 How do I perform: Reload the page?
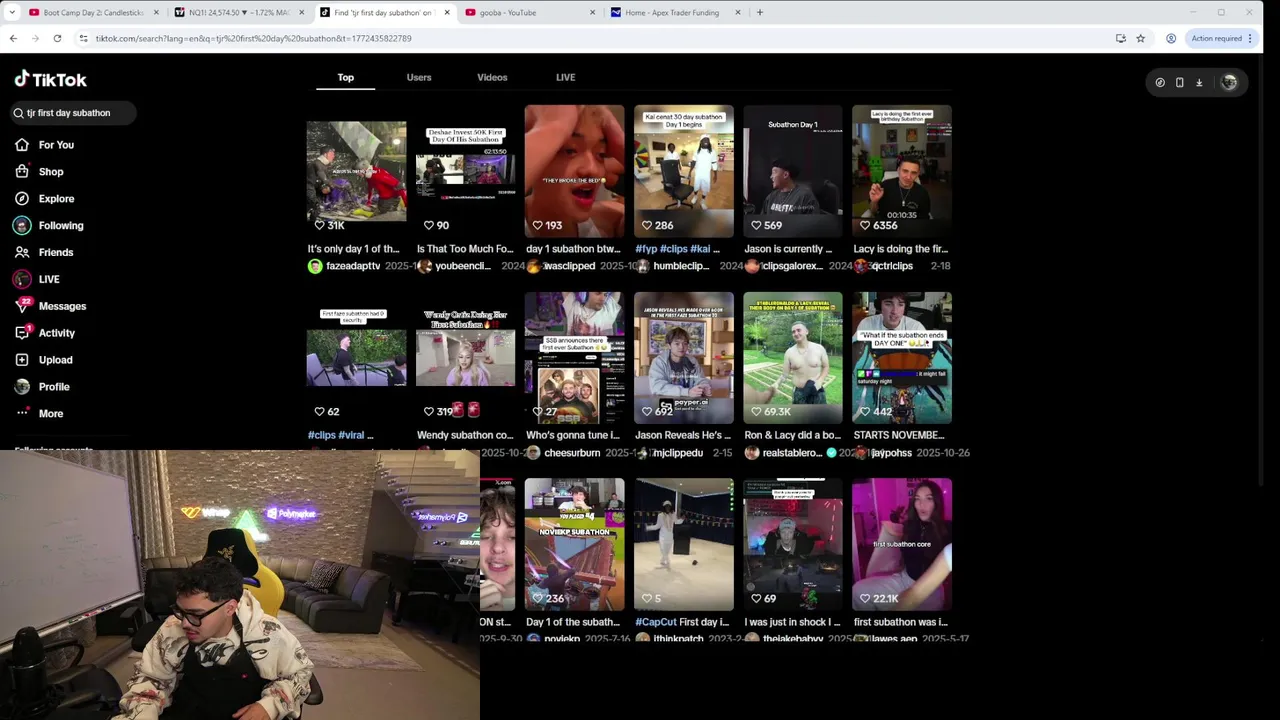(x=57, y=38)
